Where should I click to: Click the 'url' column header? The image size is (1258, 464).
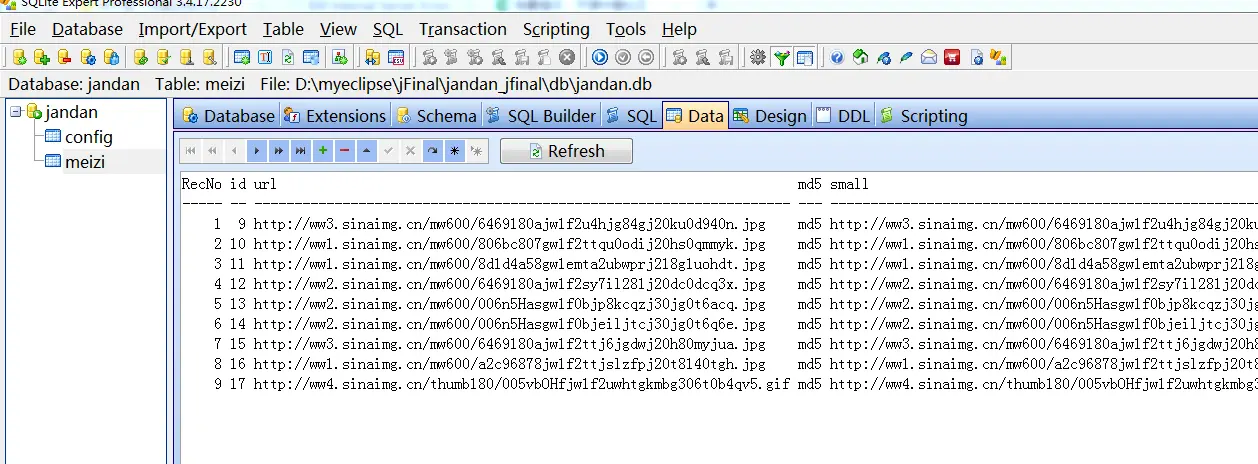click(x=265, y=184)
